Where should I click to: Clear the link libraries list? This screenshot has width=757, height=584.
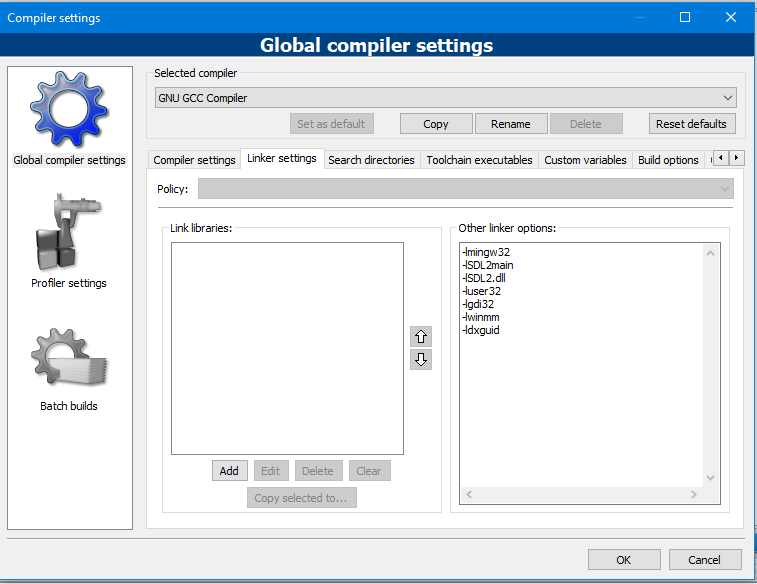[369, 471]
